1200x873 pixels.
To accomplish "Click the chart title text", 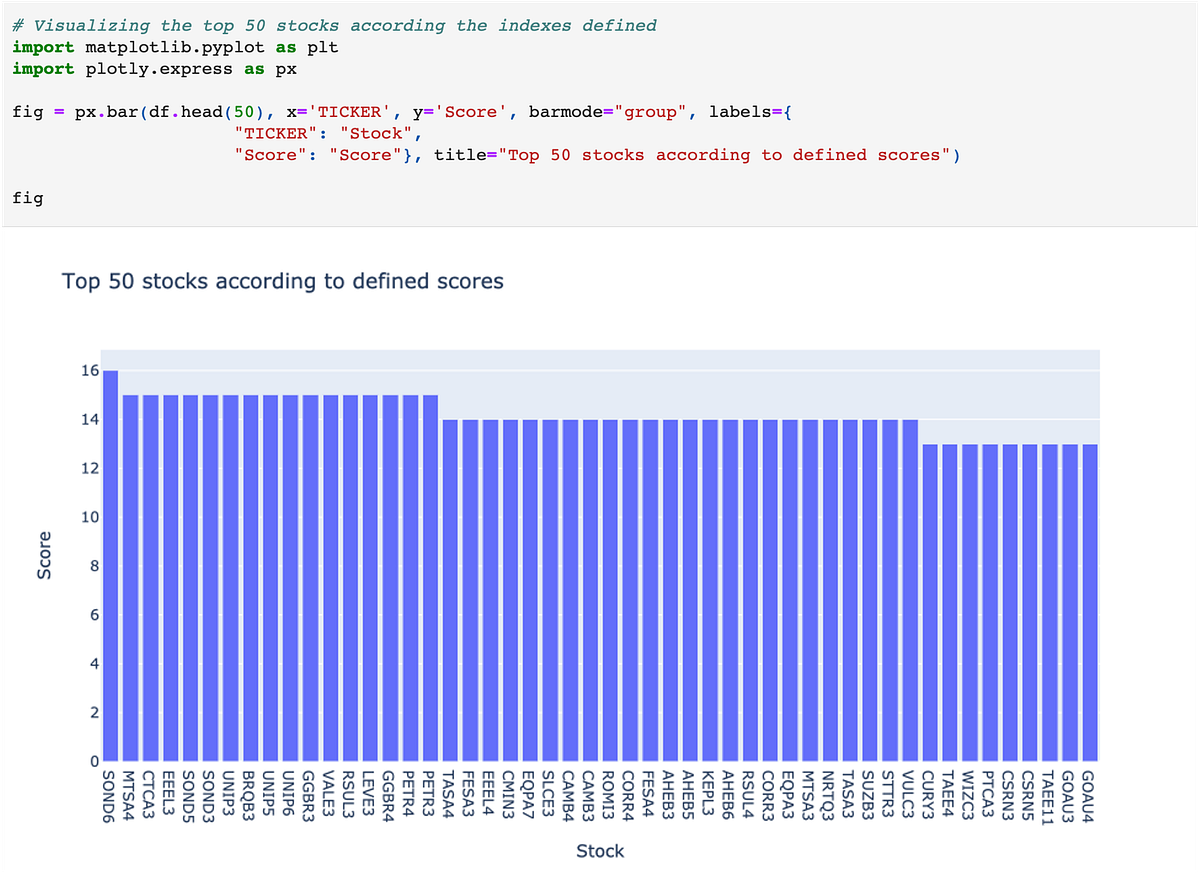I will click(283, 281).
